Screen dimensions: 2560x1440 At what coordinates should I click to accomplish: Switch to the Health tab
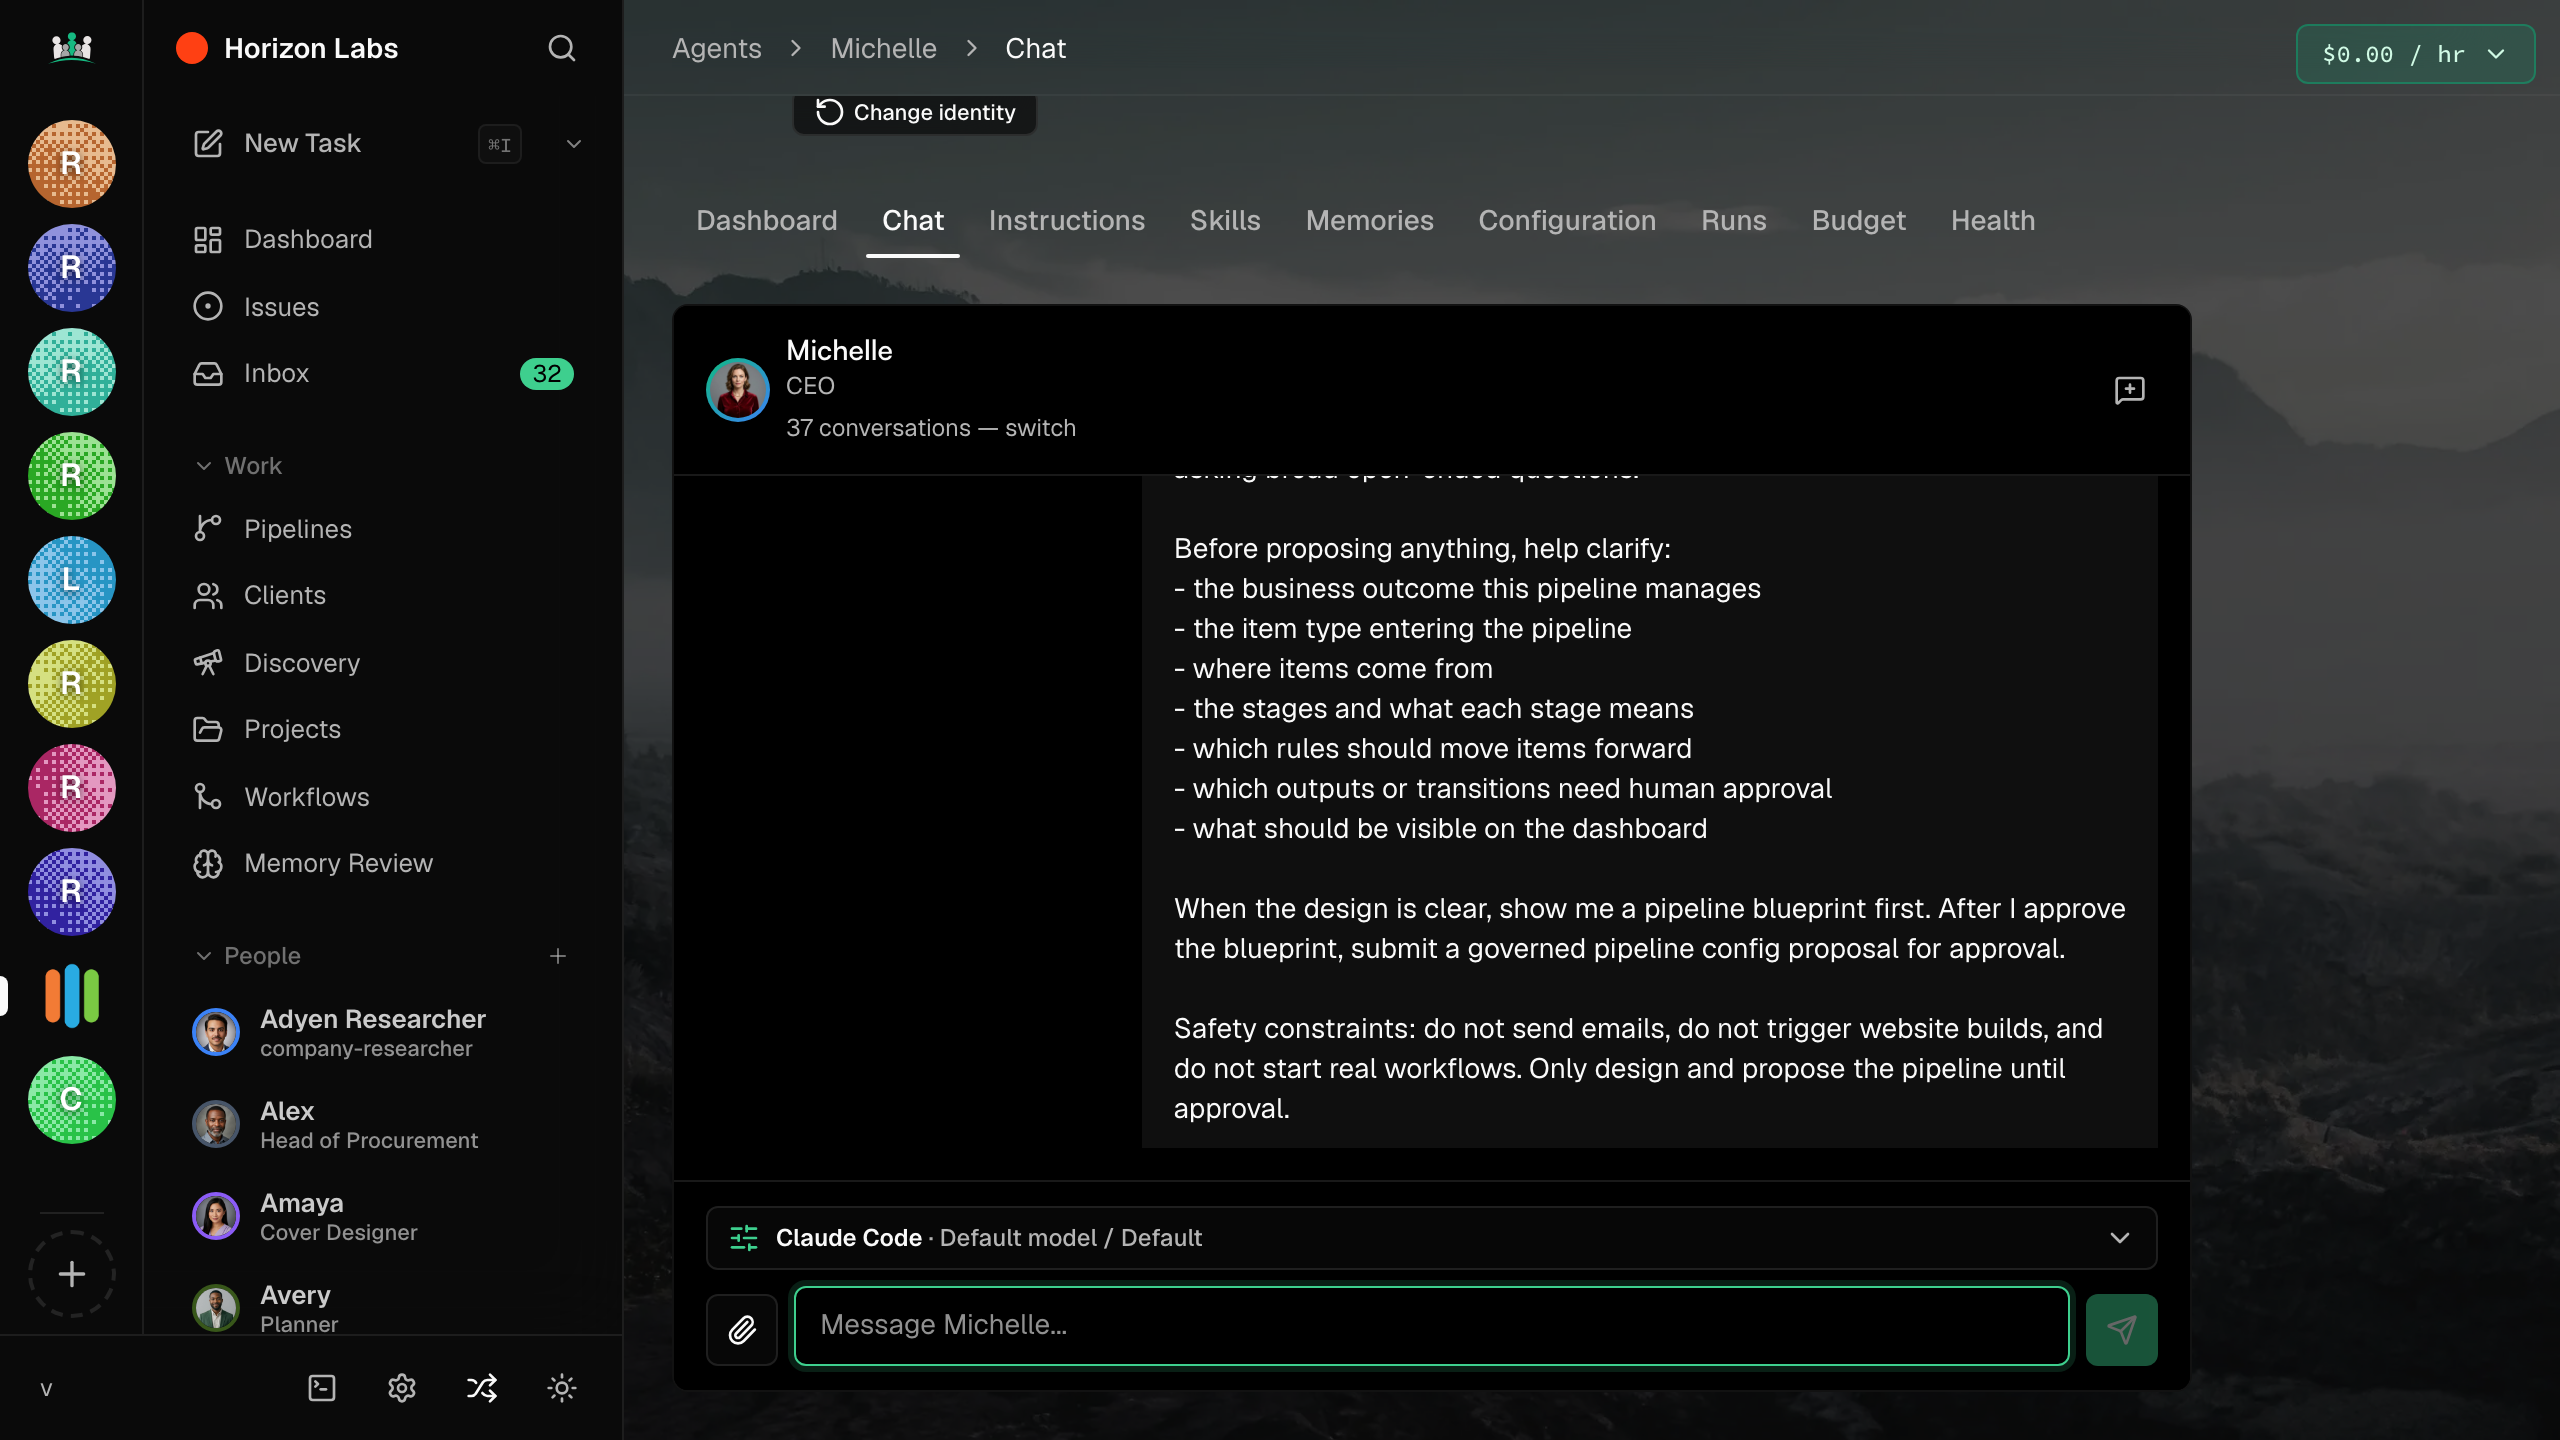click(1993, 221)
